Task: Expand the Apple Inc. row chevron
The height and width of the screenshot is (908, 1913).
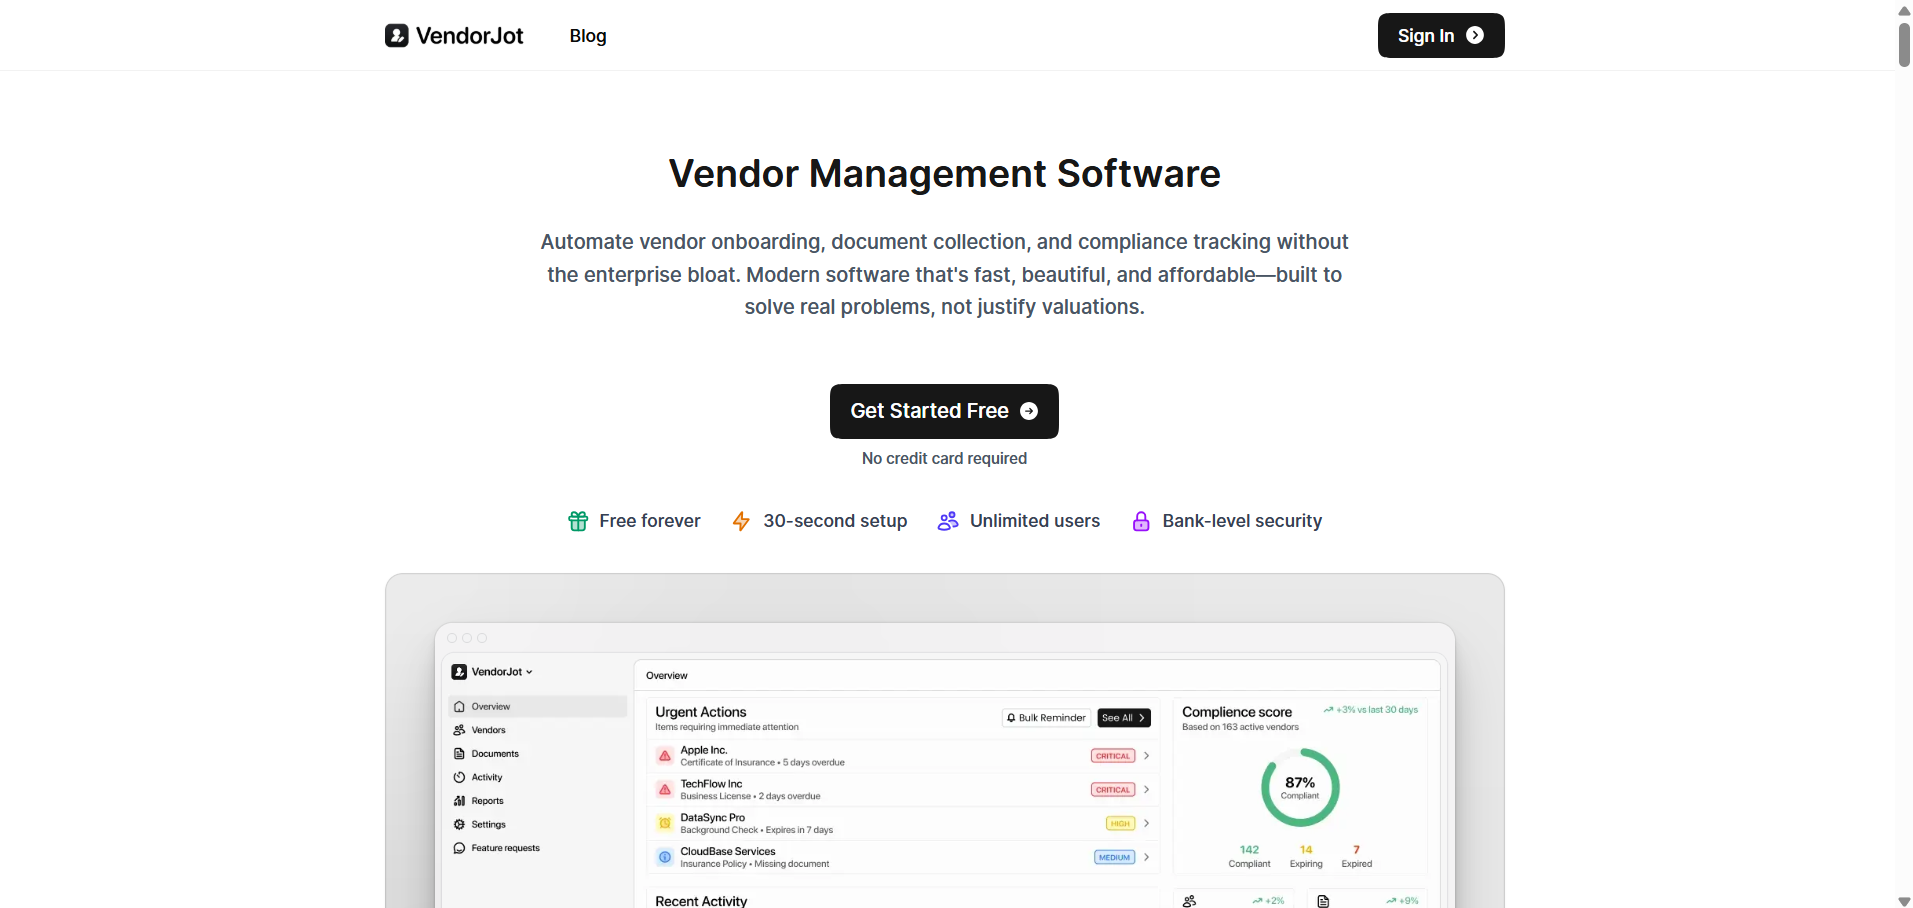Action: tap(1147, 756)
